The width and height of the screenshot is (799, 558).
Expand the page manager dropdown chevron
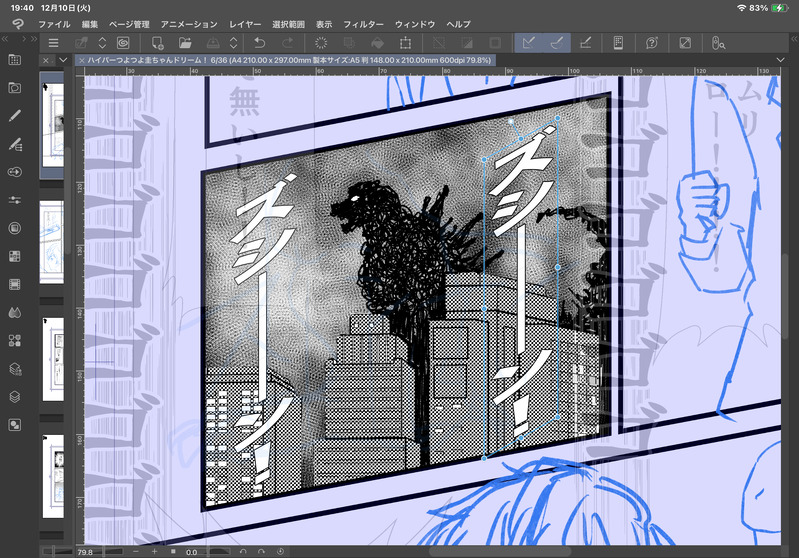[63, 60]
